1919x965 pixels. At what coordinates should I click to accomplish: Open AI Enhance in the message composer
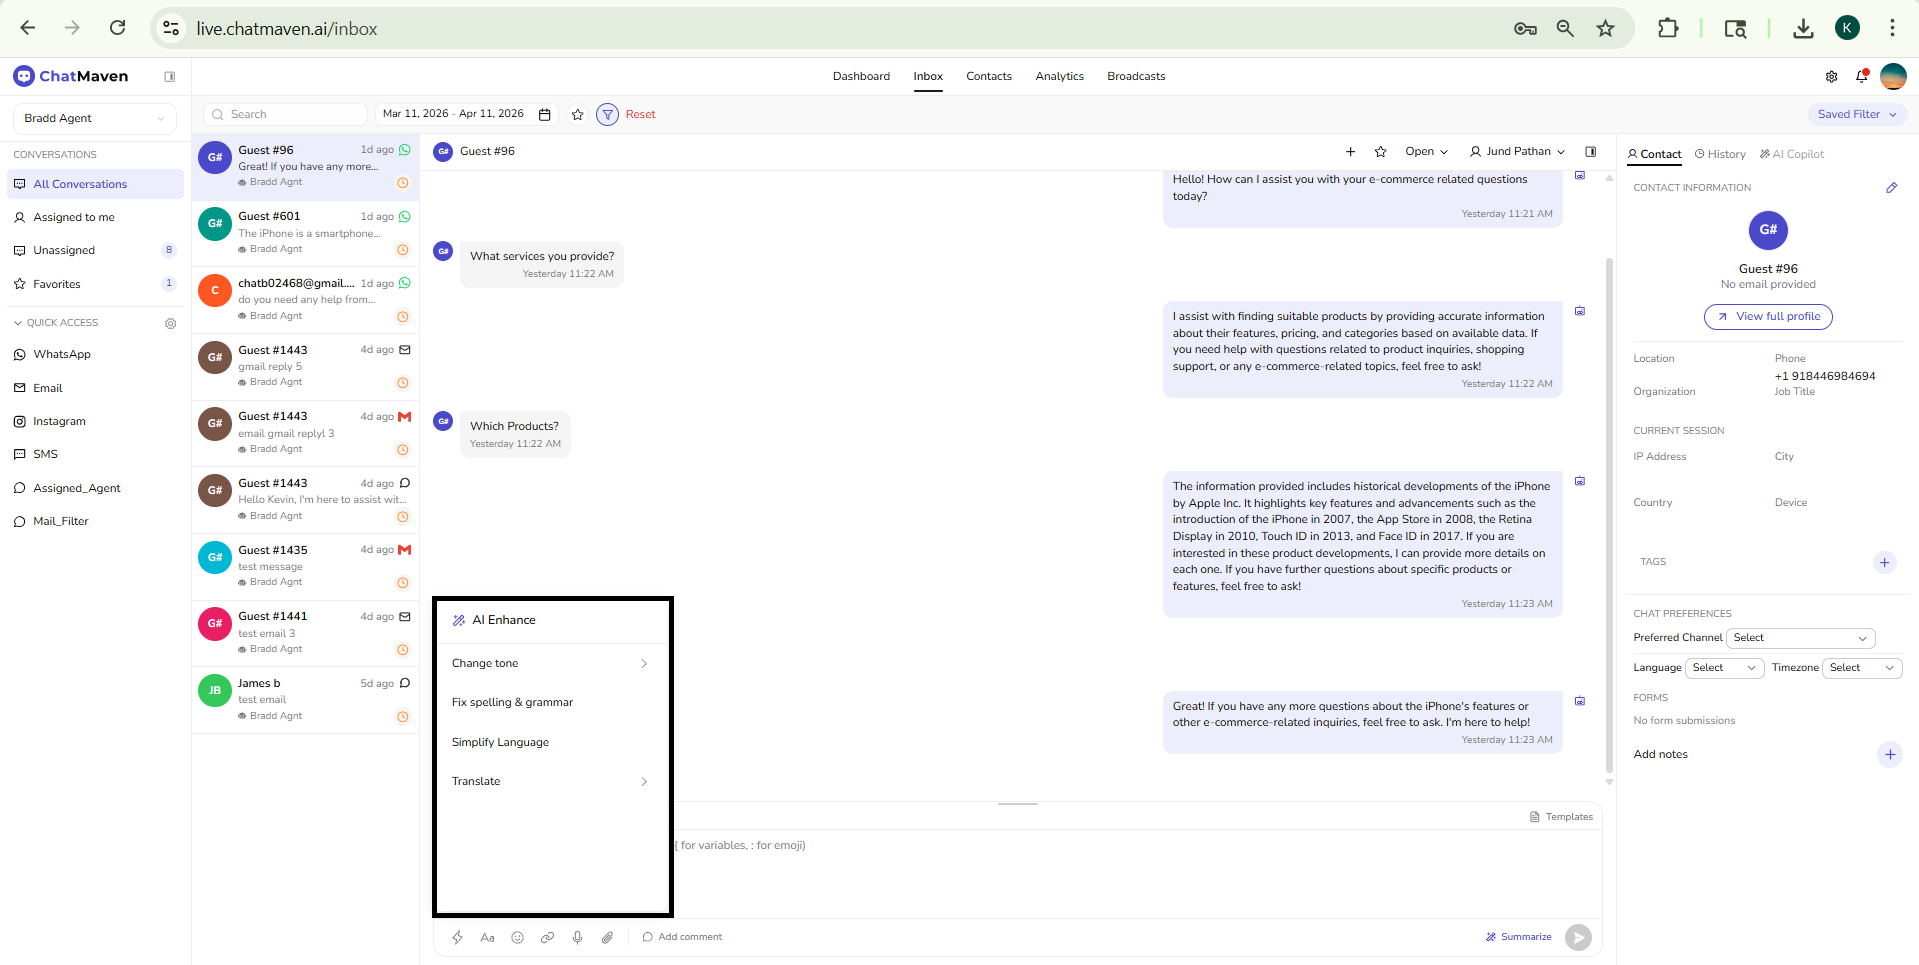point(458,938)
